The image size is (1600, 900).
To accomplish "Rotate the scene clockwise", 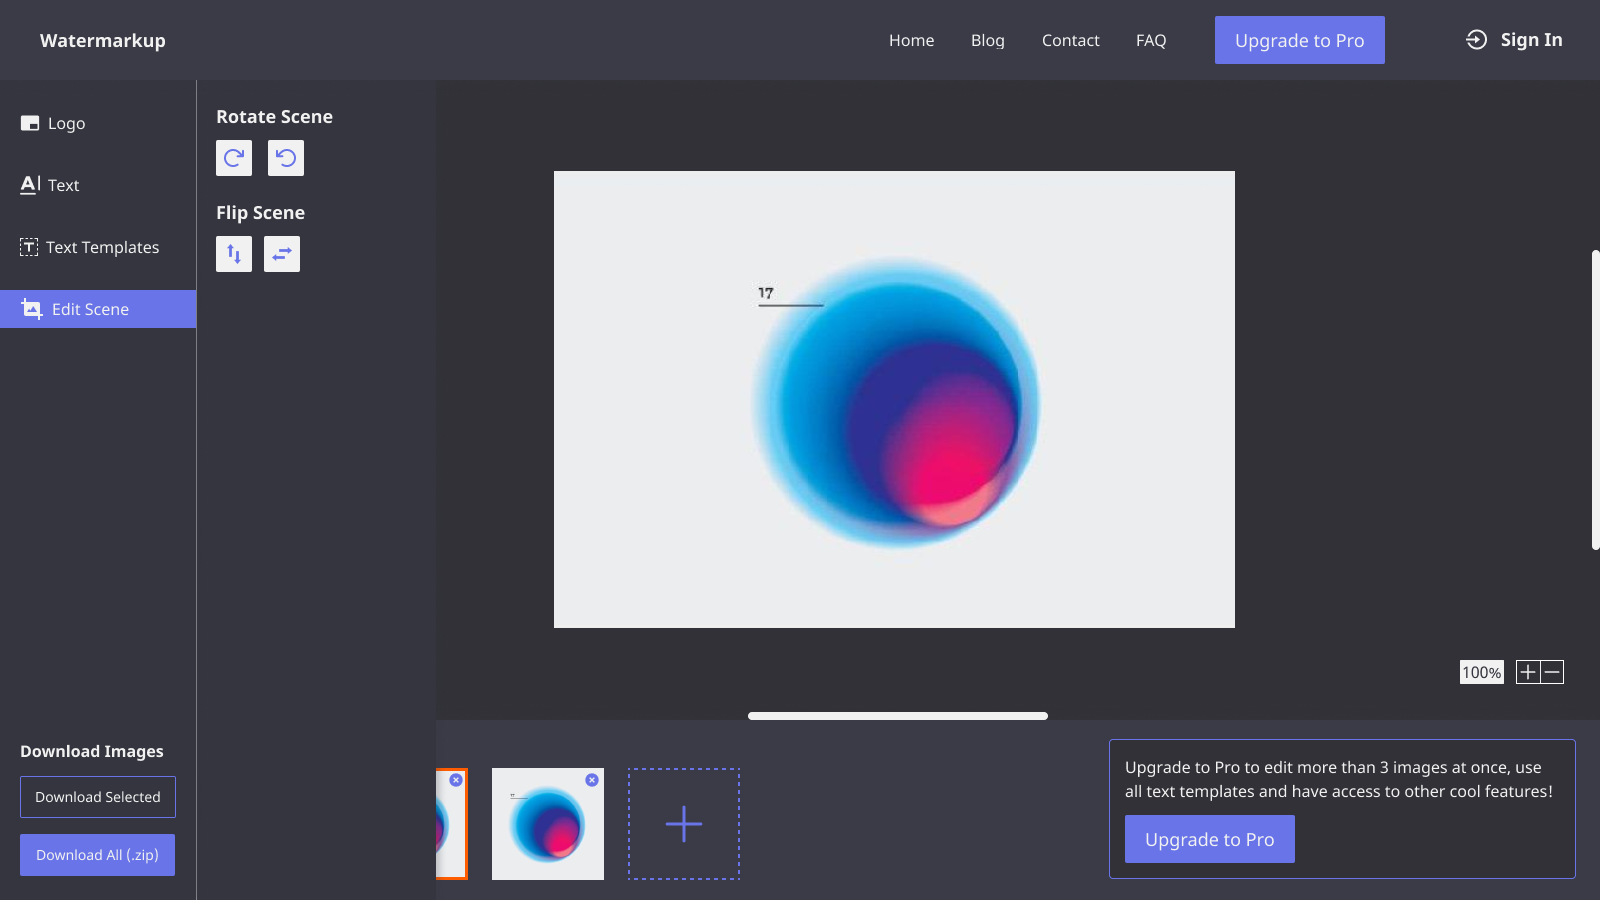I will point(234,158).
